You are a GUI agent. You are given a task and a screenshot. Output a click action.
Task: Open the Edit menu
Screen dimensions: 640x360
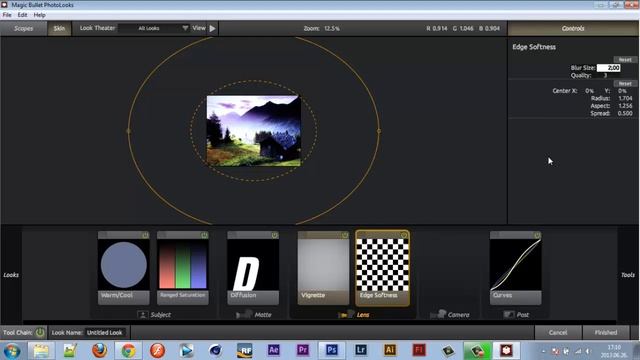click(22, 15)
